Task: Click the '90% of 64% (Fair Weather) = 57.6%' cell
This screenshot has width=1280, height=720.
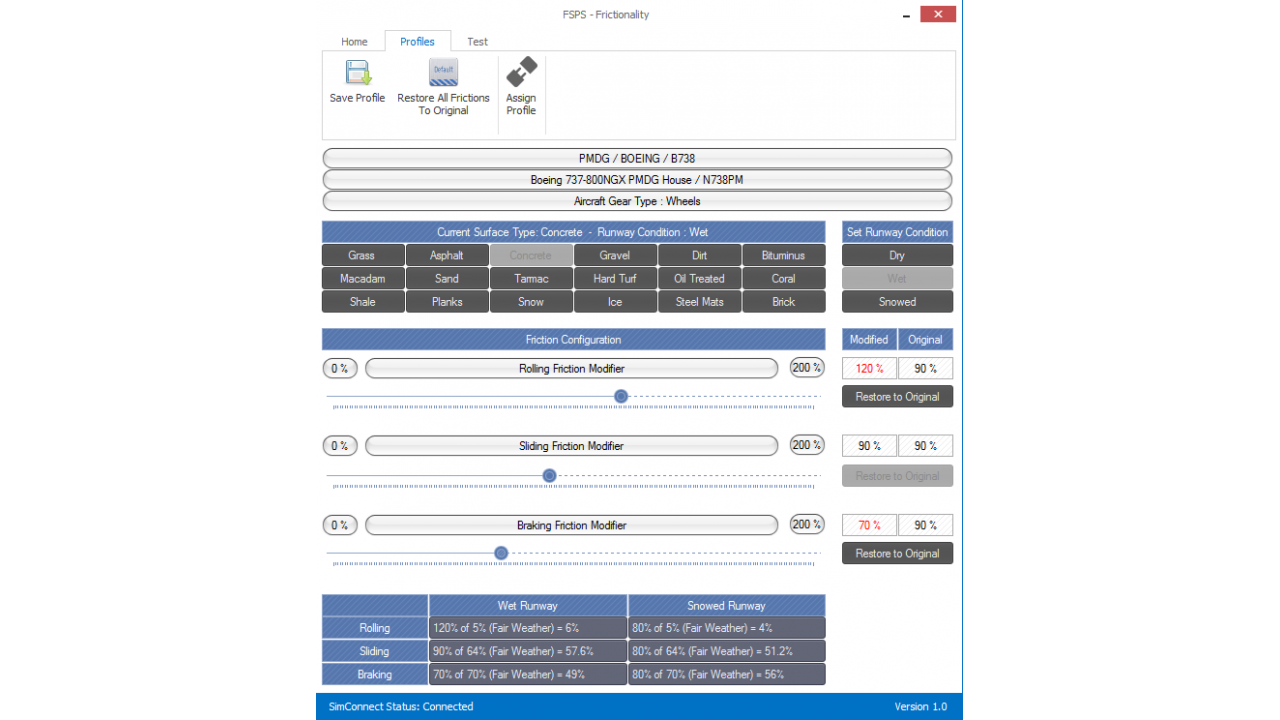Action: tap(528, 651)
